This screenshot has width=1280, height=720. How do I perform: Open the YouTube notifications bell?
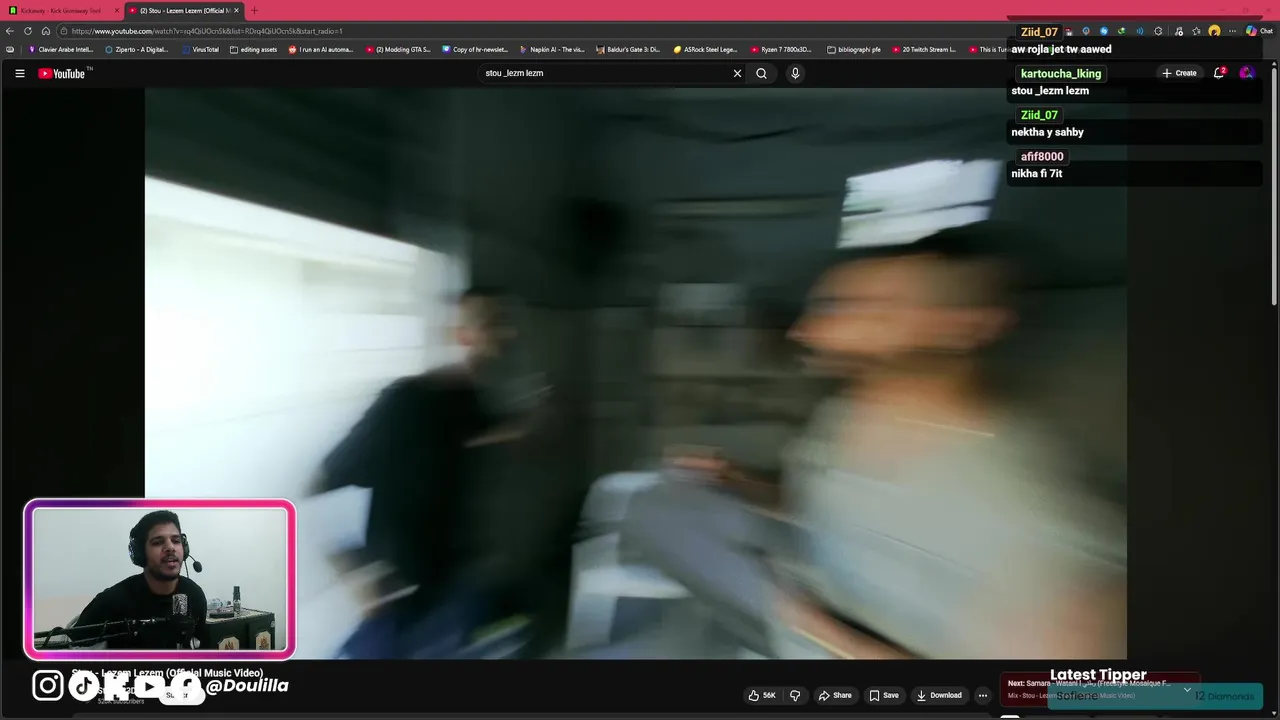1219,73
